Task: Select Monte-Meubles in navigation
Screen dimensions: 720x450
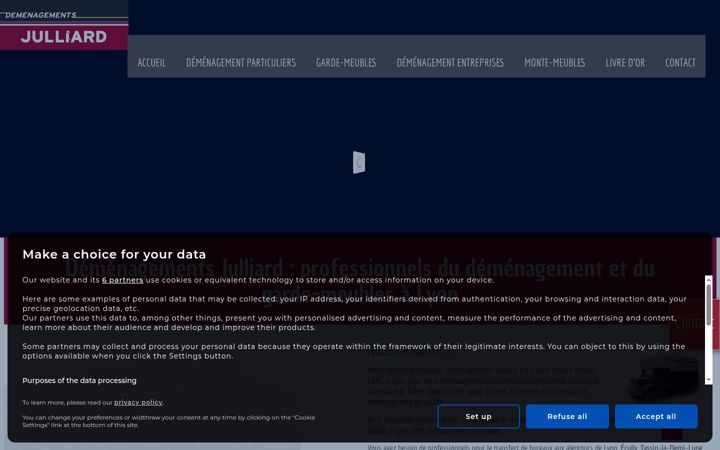Action: pos(555,62)
